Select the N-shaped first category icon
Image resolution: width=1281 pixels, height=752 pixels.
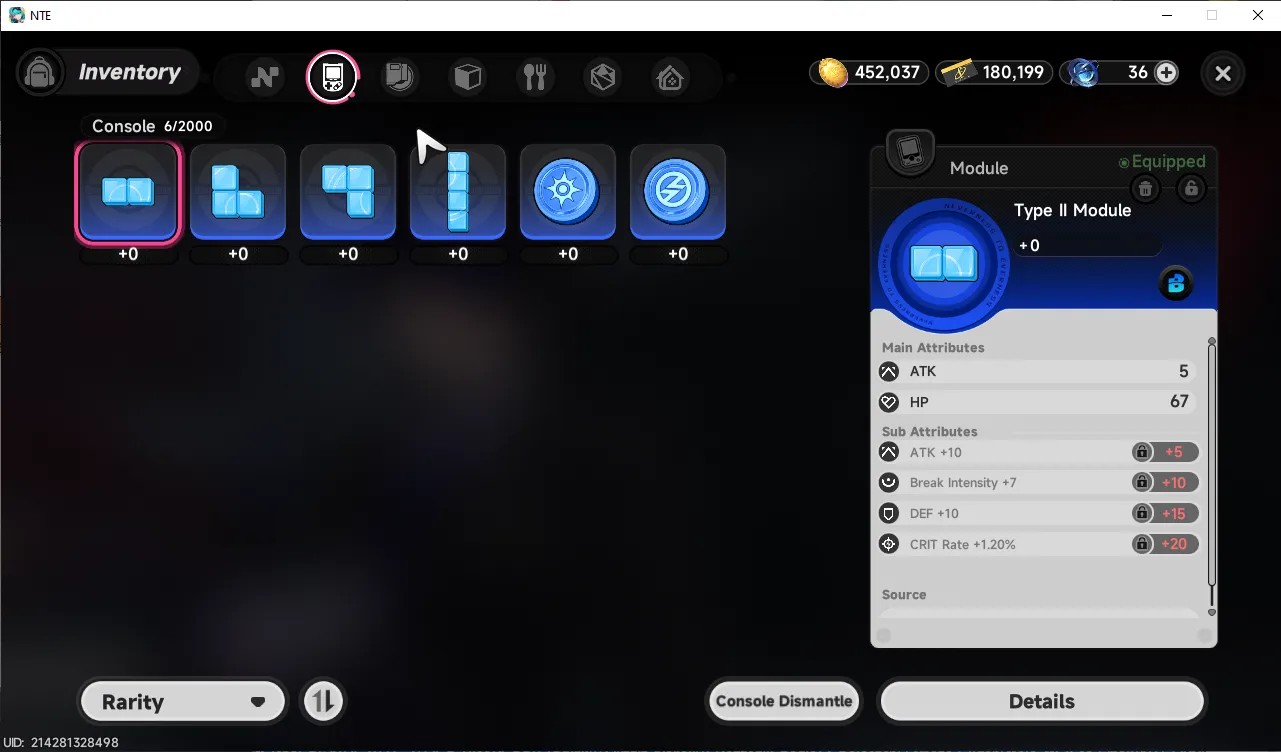coord(265,77)
